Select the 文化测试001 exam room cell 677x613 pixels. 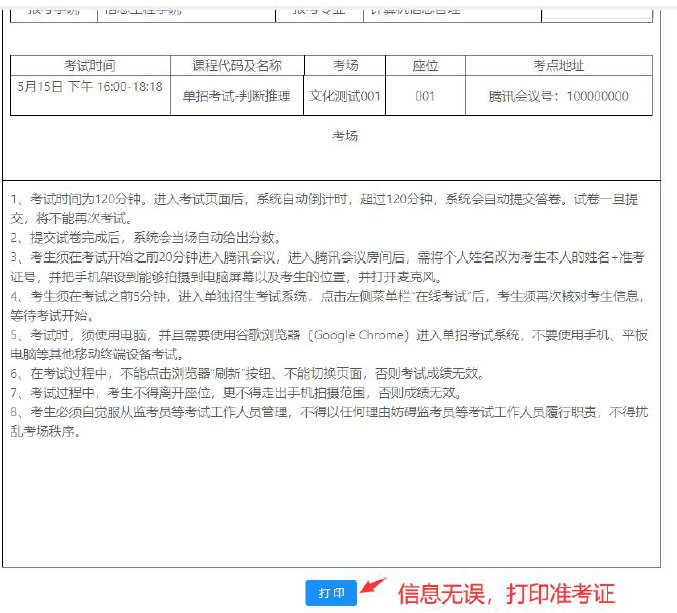click(x=345, y=96)
